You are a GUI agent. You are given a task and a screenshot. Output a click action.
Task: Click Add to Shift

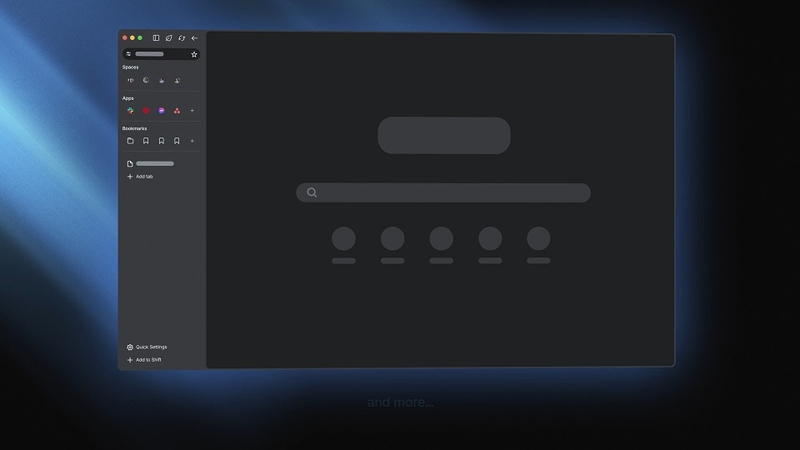pos(144,360)
